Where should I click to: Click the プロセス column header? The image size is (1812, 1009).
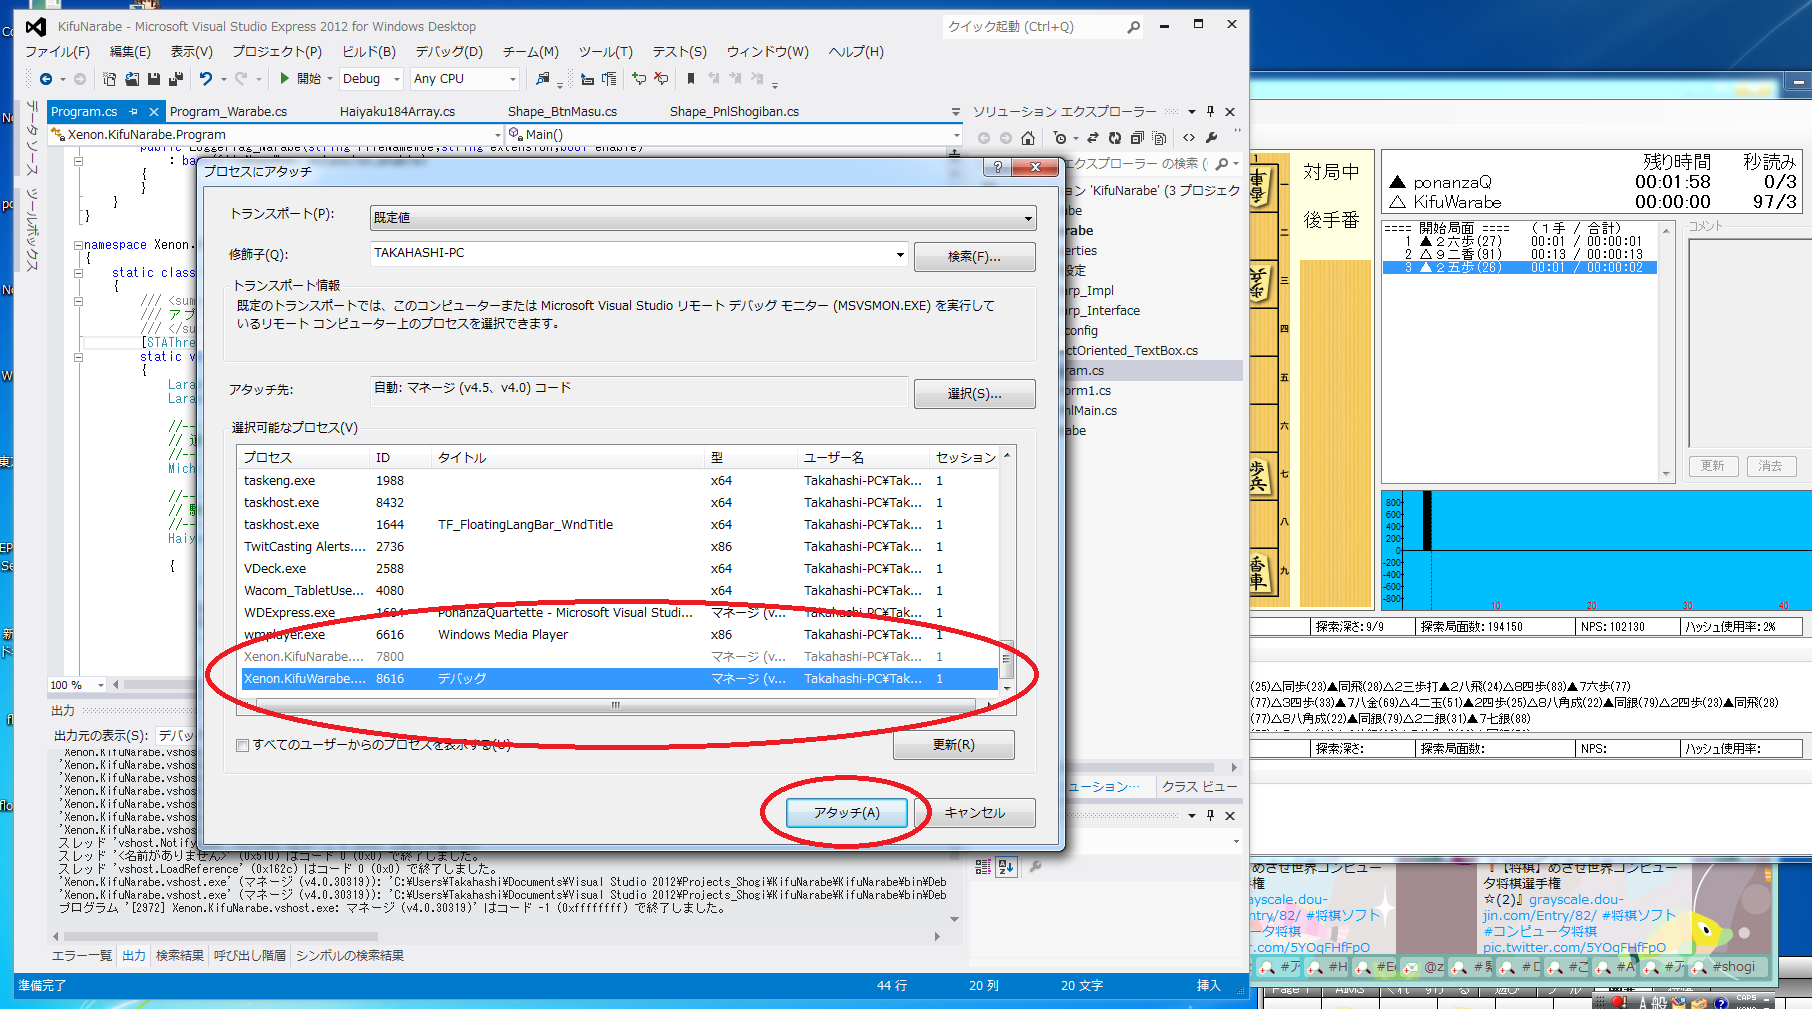pyautogui.click(x=304, y=458)
